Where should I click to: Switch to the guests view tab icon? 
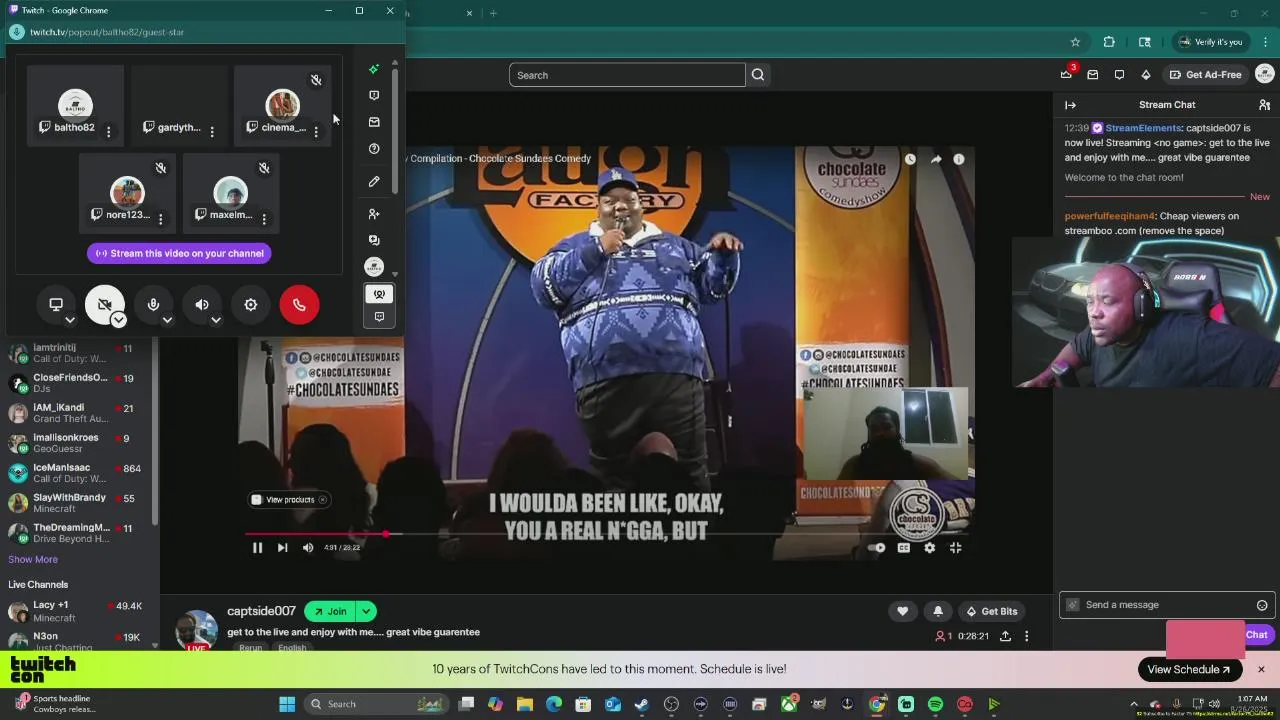pos(379,294)
